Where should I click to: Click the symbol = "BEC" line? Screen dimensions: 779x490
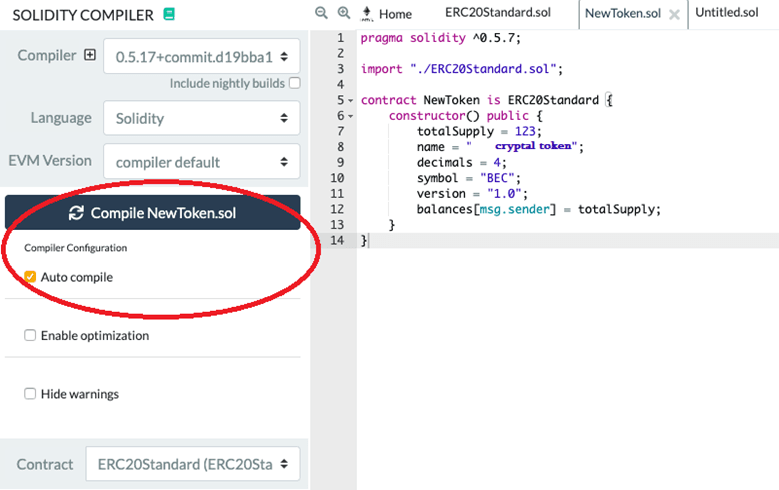pyautogui.click(x=468, y=178)
